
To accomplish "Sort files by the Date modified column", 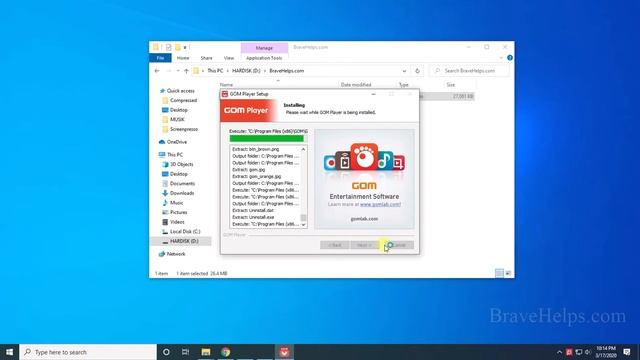I will point(356,84).
